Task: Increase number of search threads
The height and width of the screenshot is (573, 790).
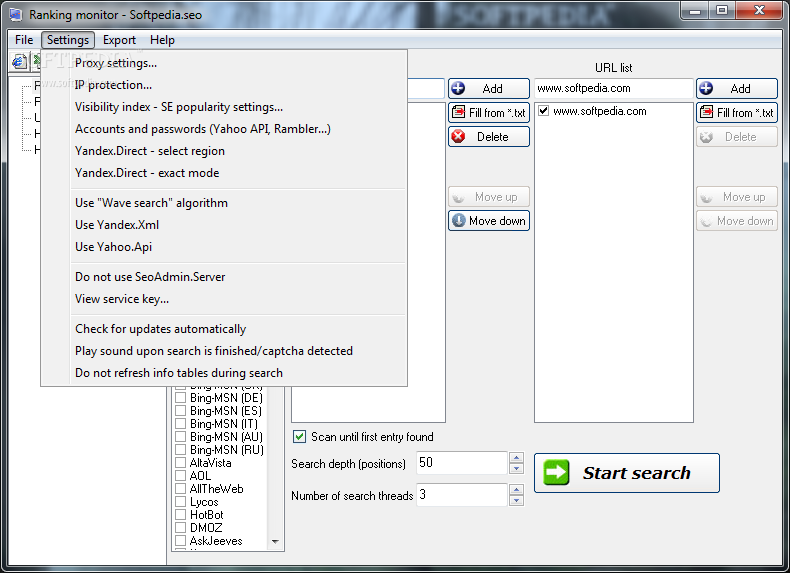Action: 516,489
